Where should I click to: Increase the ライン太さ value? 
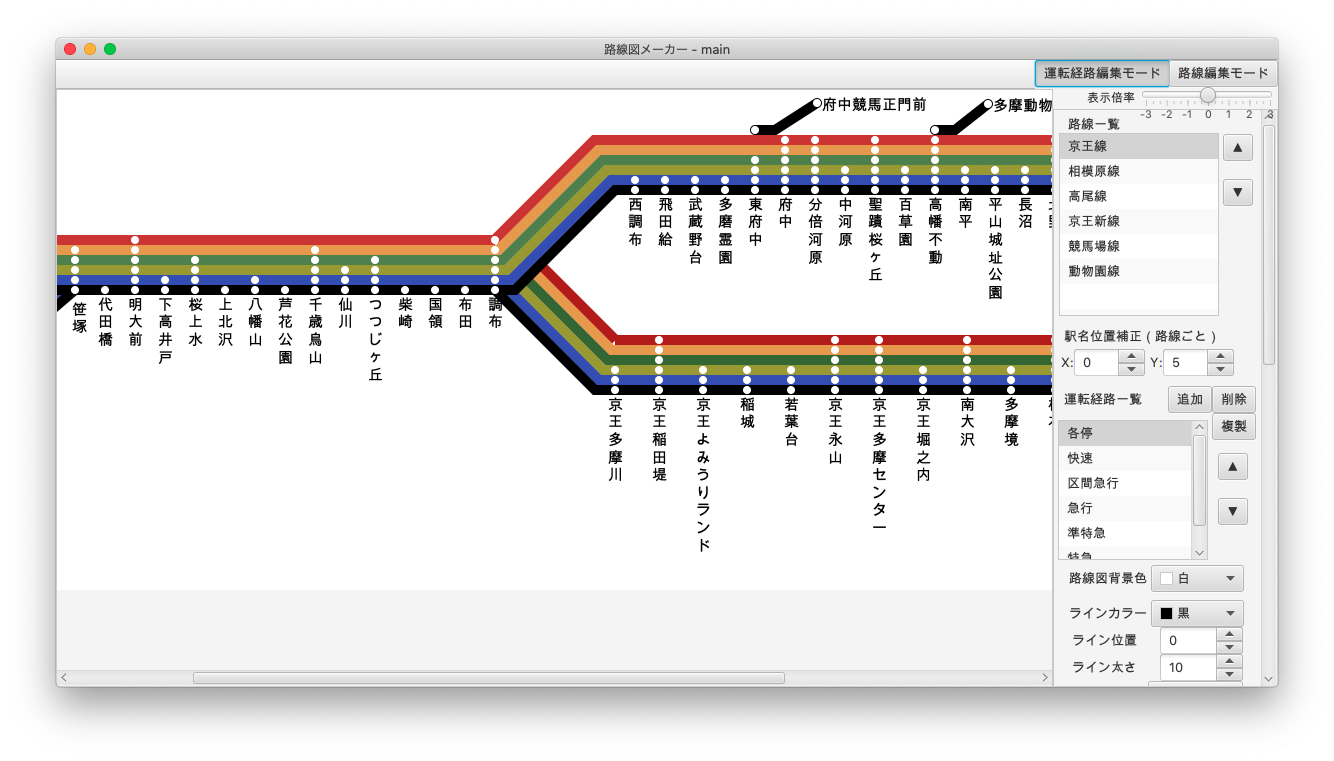tap(1229, 661)
